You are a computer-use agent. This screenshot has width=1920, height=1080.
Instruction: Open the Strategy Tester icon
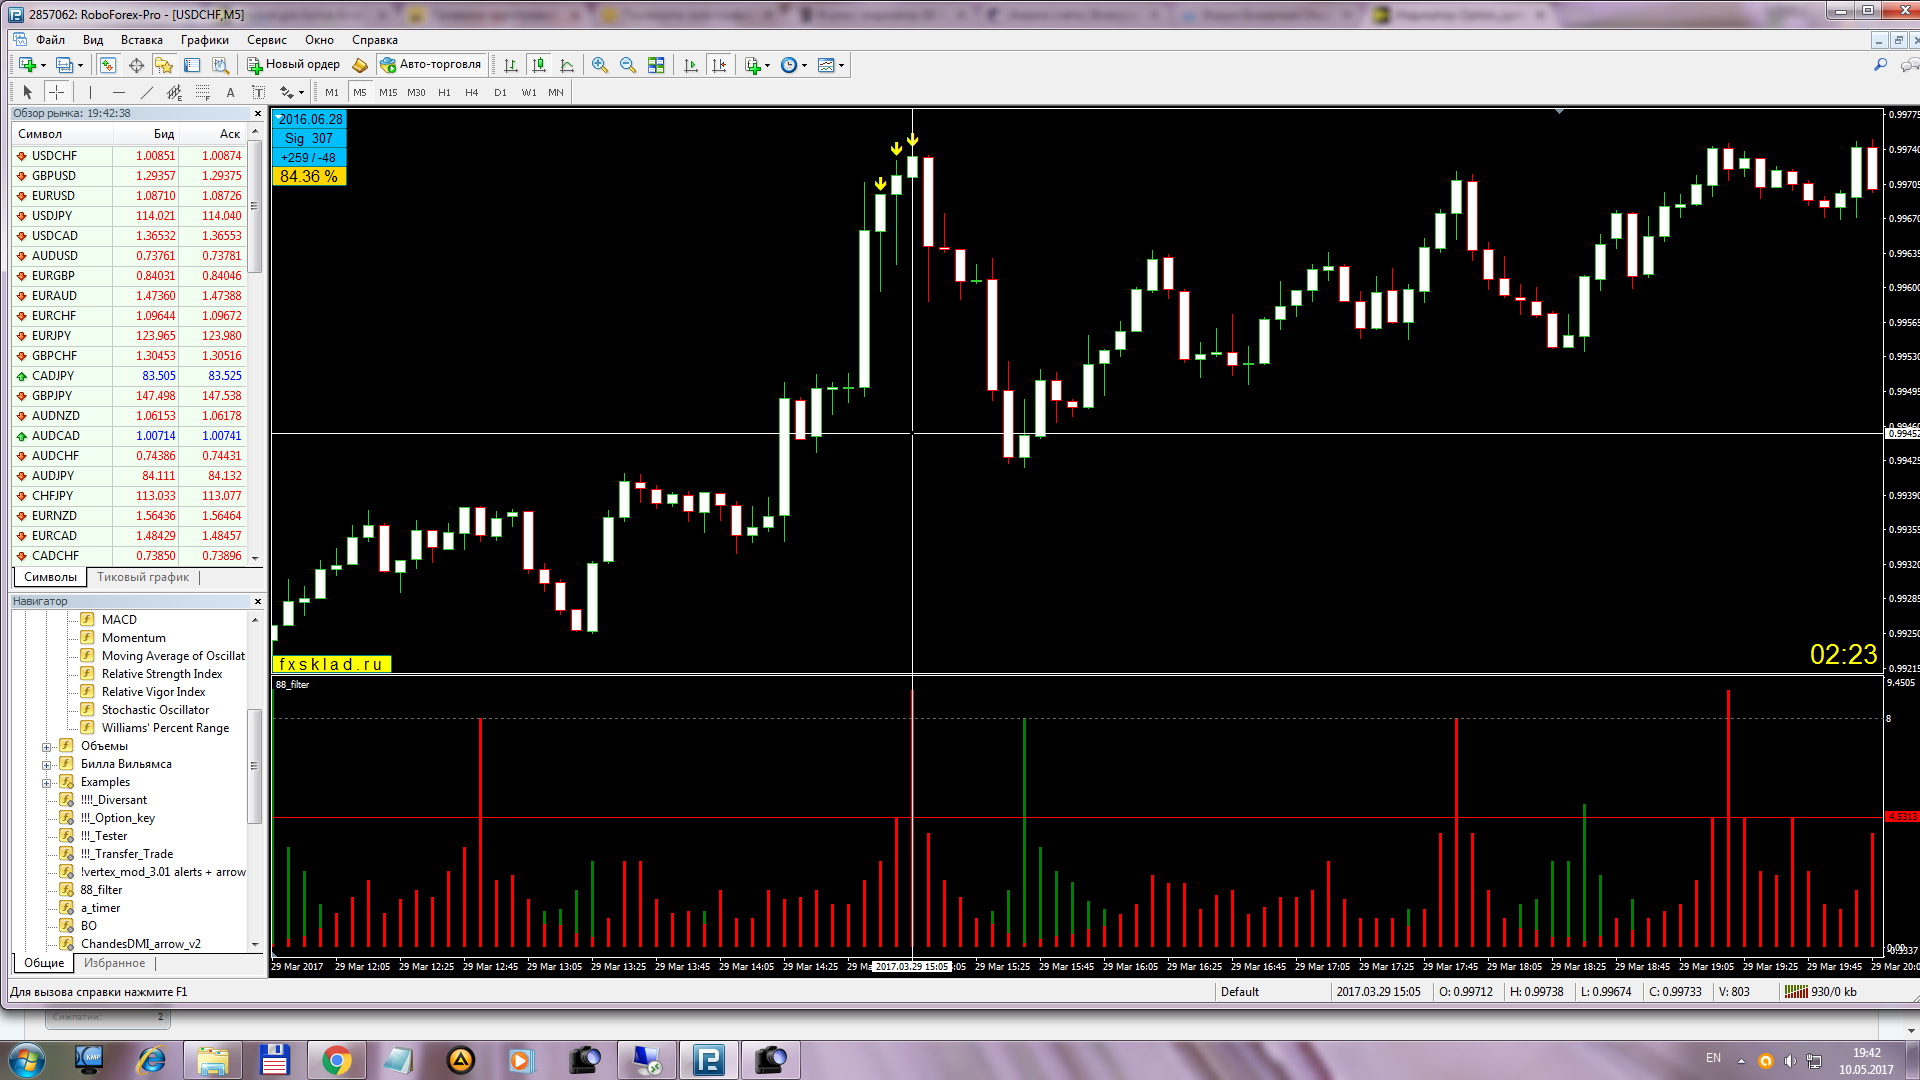coord(220,65)
